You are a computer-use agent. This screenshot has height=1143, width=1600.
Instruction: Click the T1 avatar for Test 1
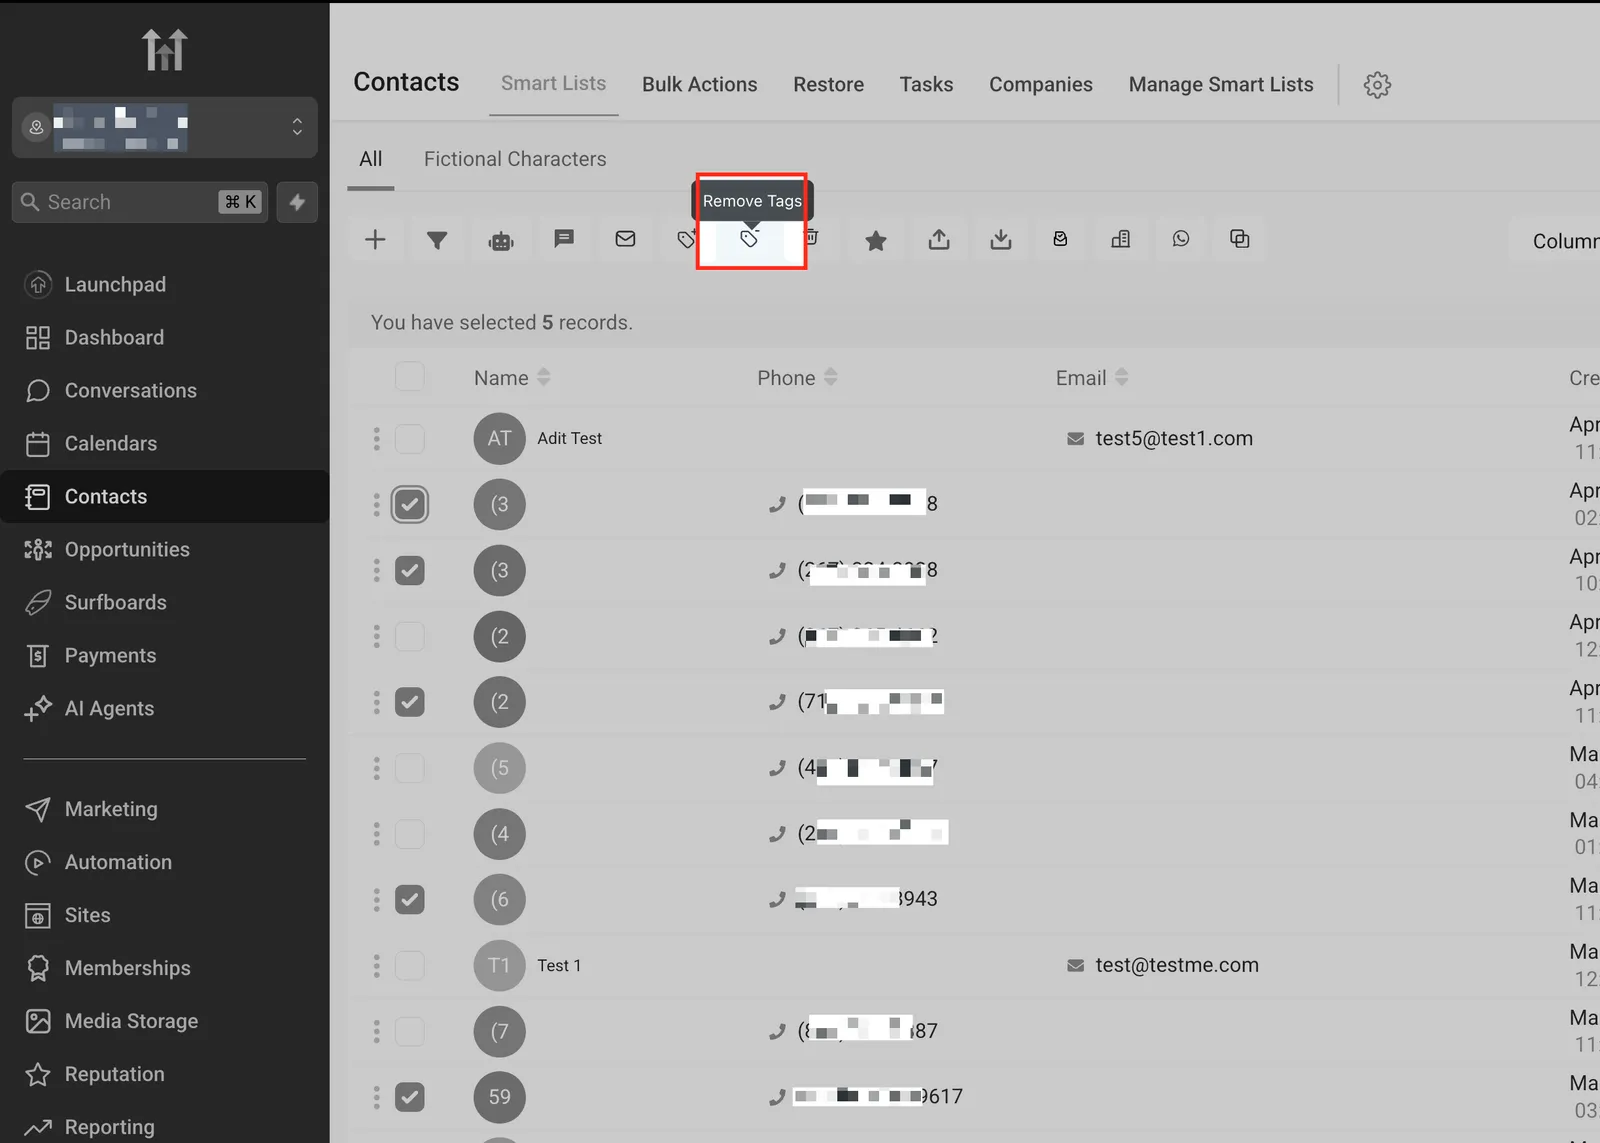499,965
